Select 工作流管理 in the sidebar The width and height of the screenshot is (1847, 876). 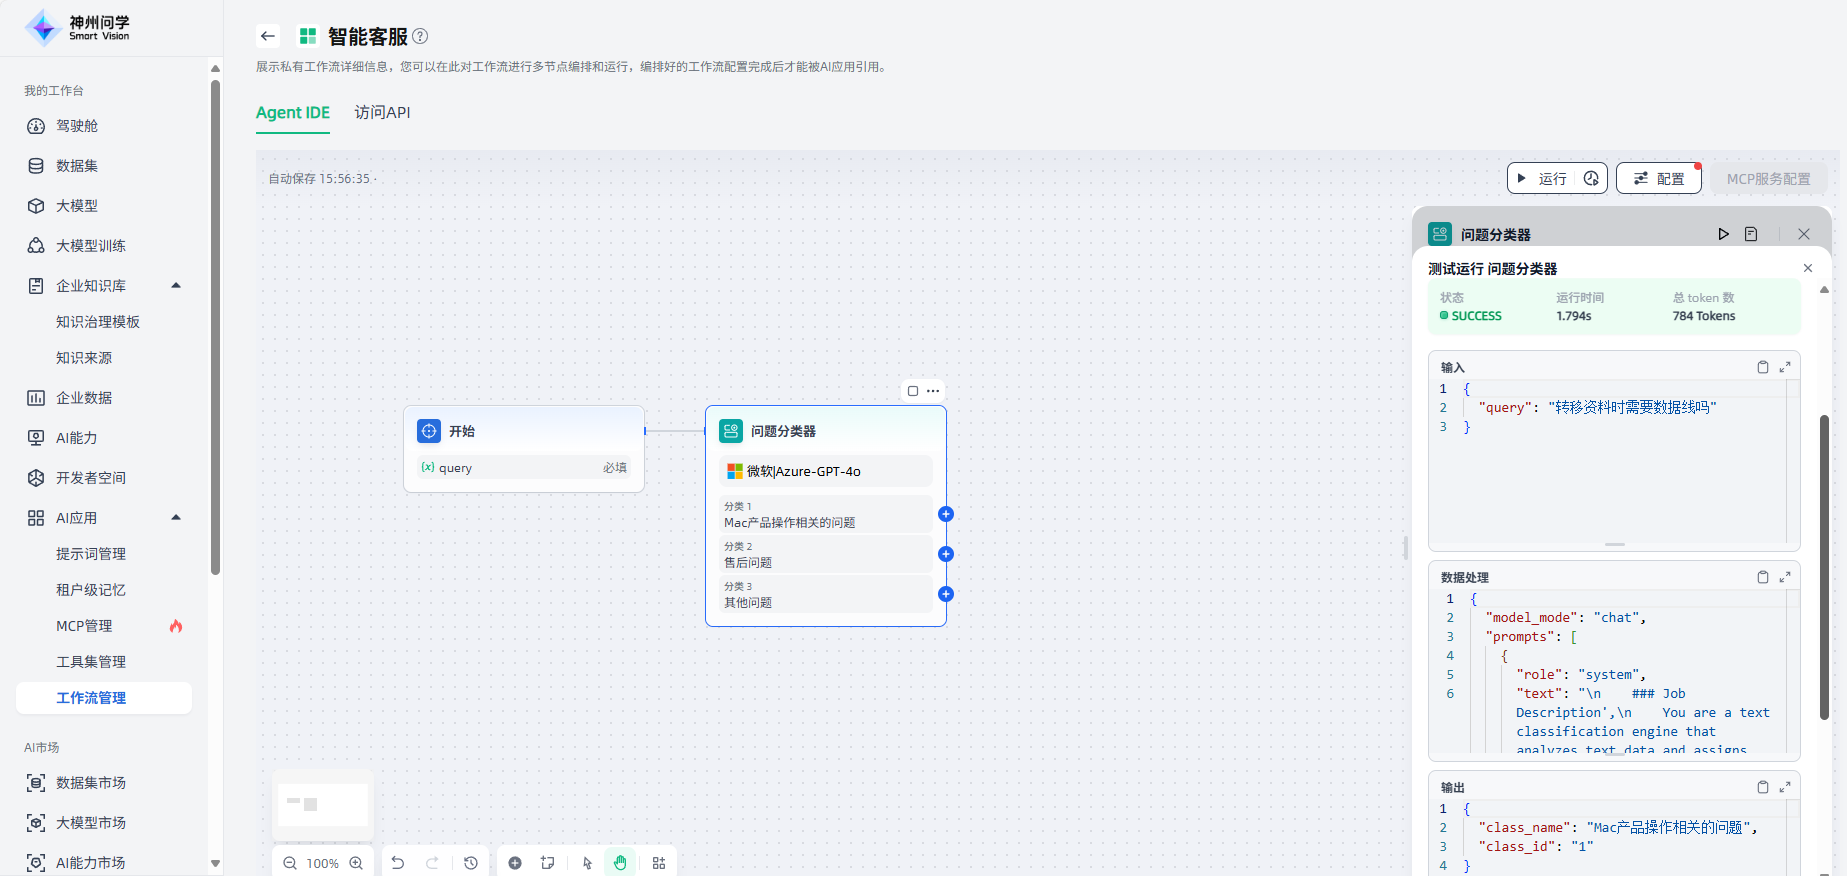[104, 698]
